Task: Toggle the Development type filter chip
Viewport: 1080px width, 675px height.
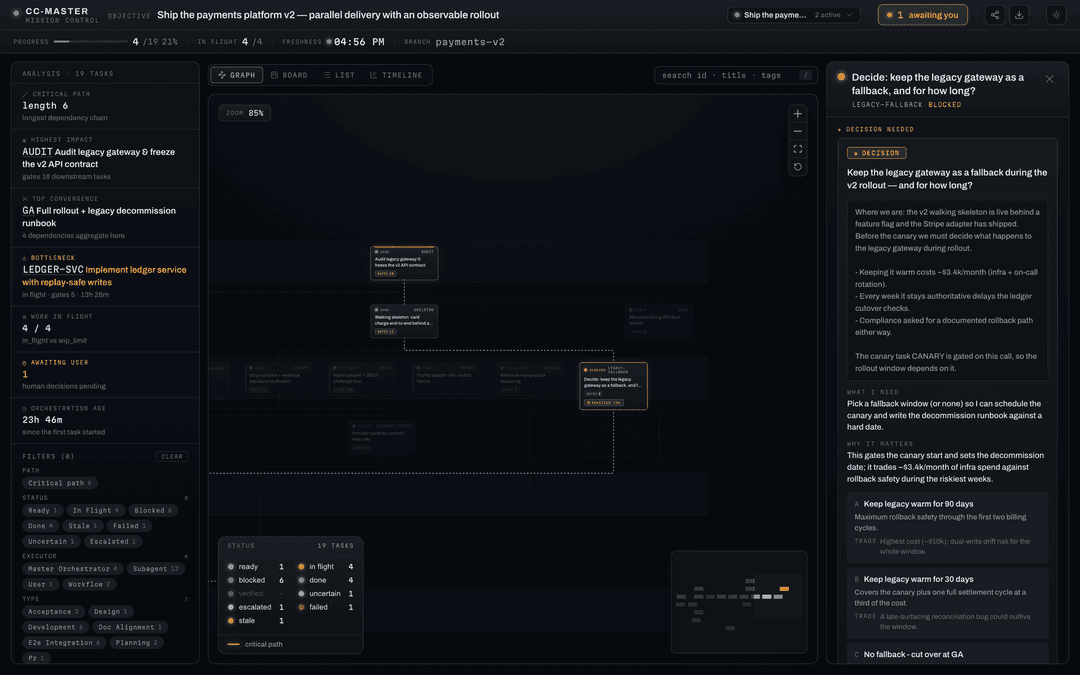Action: [55, 627]
